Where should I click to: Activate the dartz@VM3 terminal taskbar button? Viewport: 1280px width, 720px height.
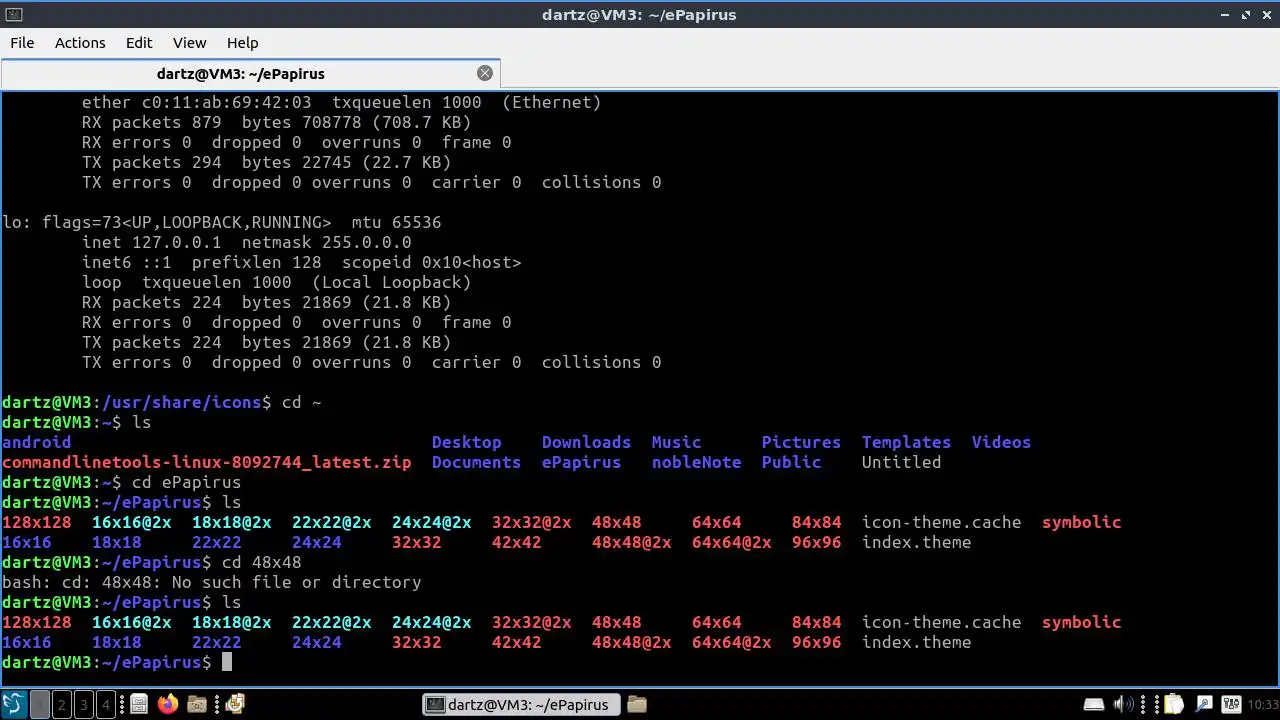point(521,705)
